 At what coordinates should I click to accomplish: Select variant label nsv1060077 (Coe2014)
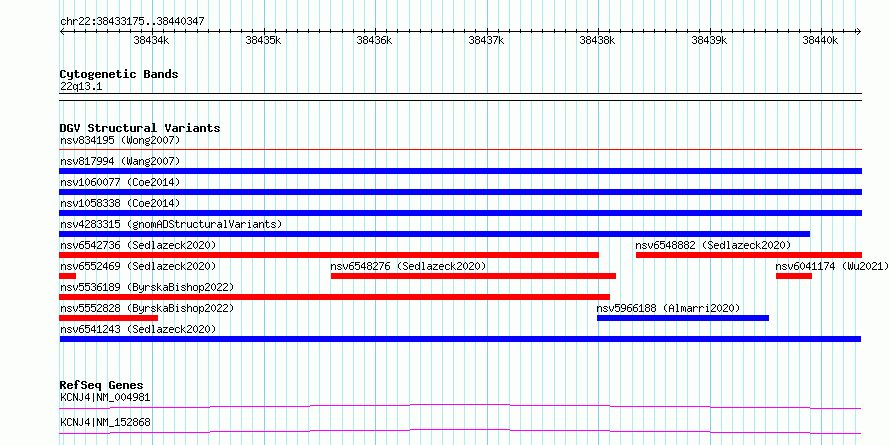120,182
